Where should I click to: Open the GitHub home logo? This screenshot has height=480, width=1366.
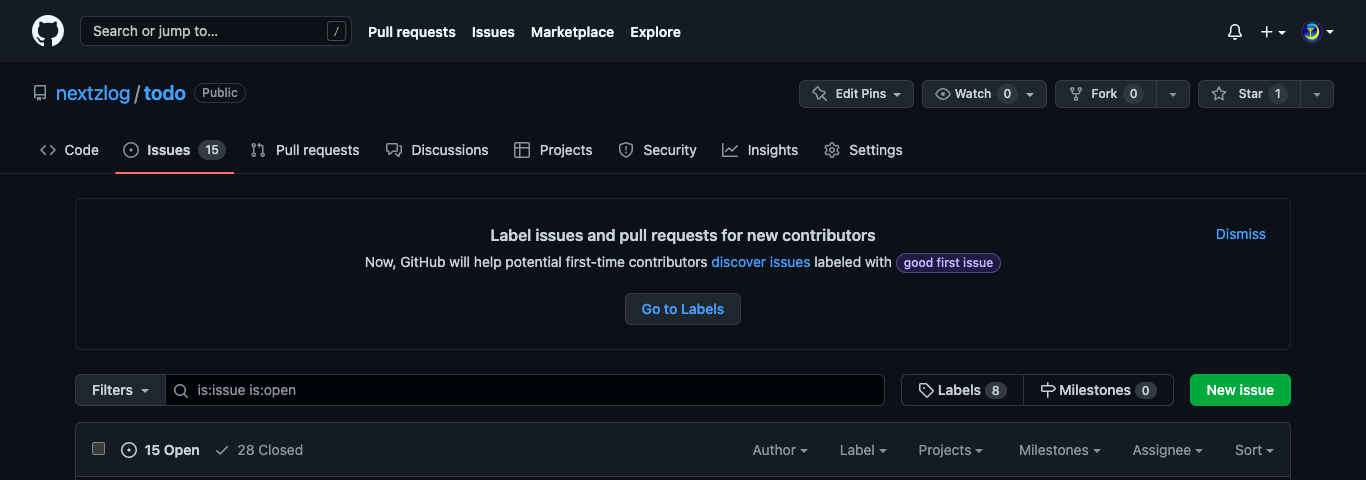[x=48, y=31]
